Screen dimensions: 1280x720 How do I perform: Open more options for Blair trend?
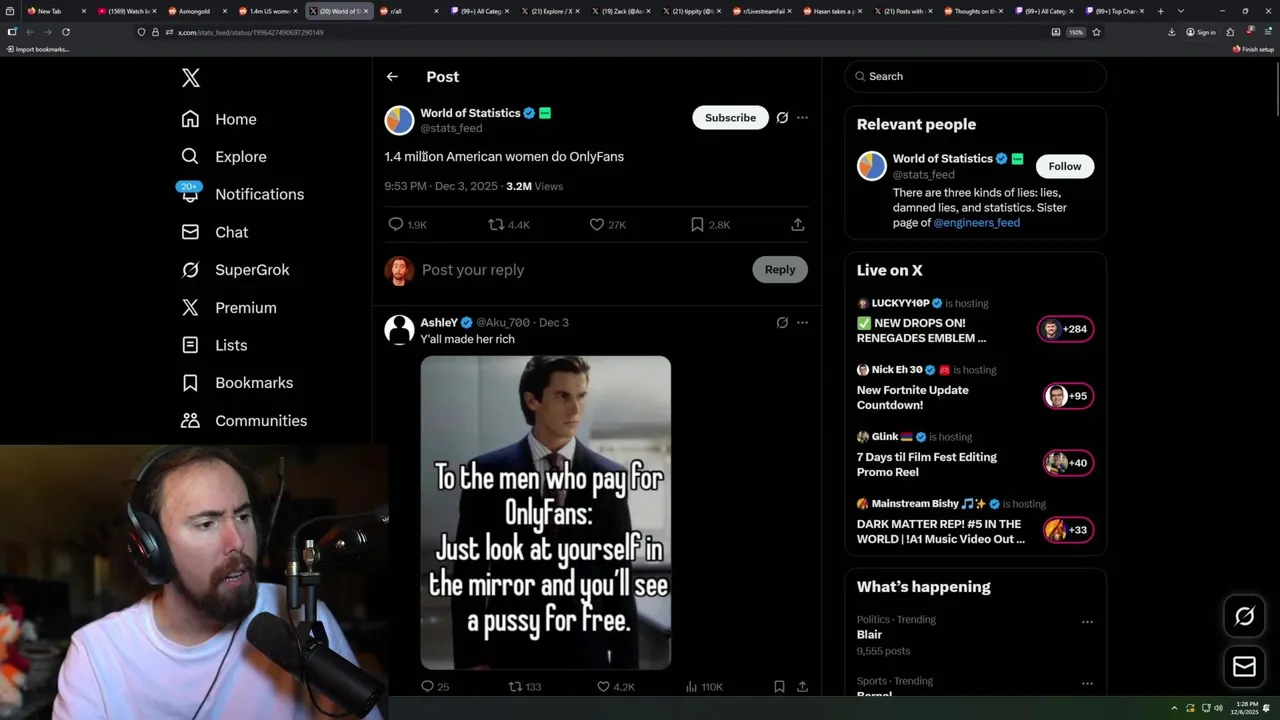pos(1087,622)
